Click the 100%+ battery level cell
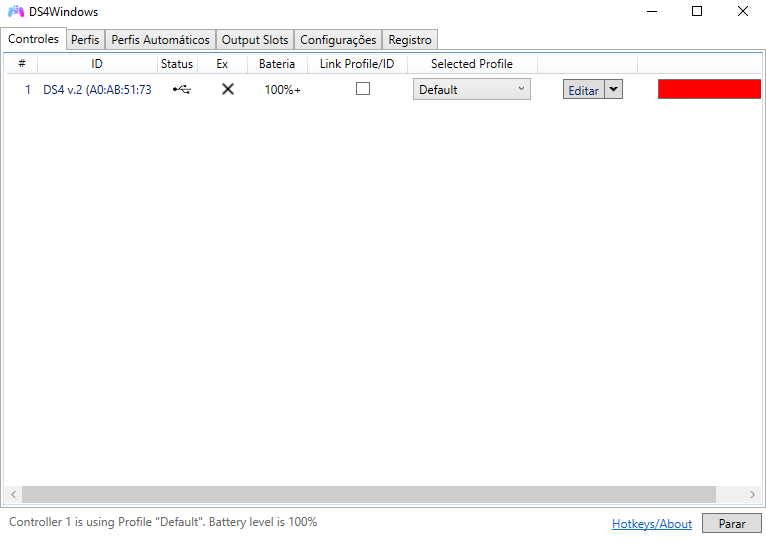Image resolution: width=766 pixels, height=538 pixels. click(x=282, y=90)
